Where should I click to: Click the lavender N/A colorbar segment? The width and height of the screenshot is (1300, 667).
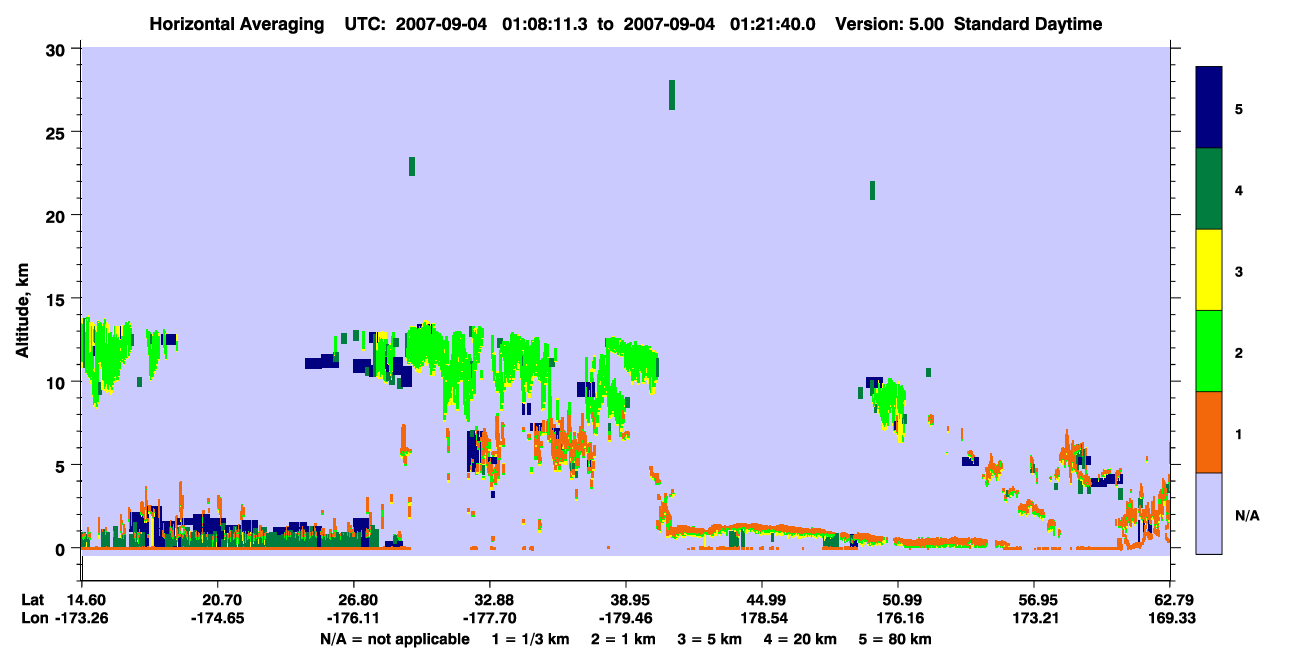[1209, 513]
